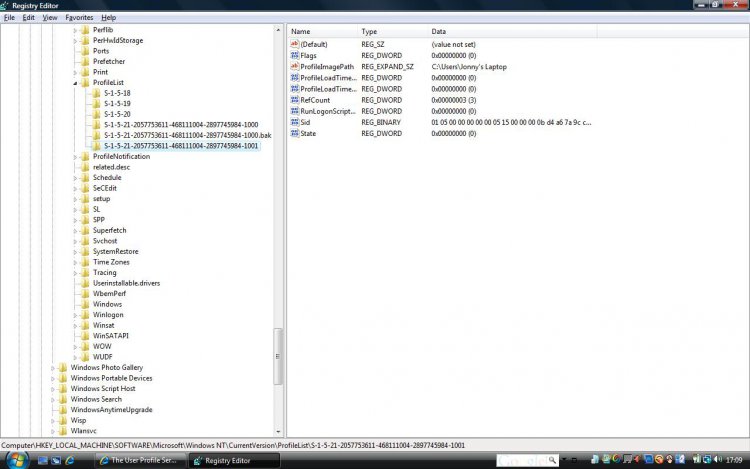
Task: Select the key ending in 2897745984-1001
Action: 181,146
